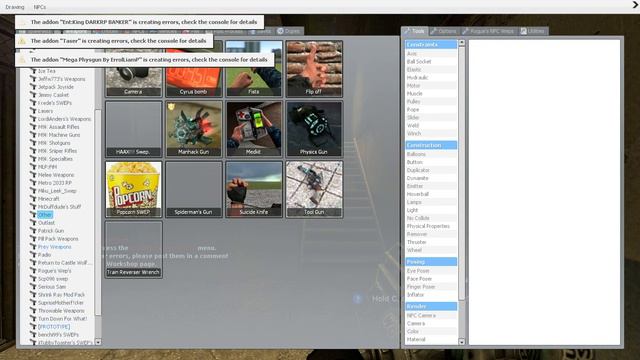Select the Other weapon category
640x360 pixels.
[45, 215]
